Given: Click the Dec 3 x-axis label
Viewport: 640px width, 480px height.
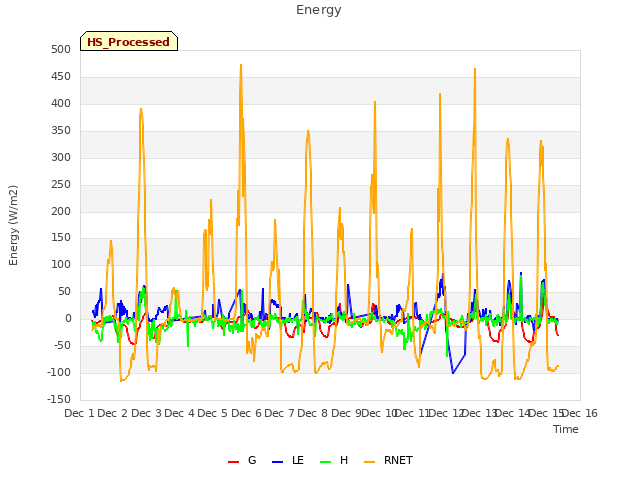Looking at the screenshot, I should click(146, 413).
